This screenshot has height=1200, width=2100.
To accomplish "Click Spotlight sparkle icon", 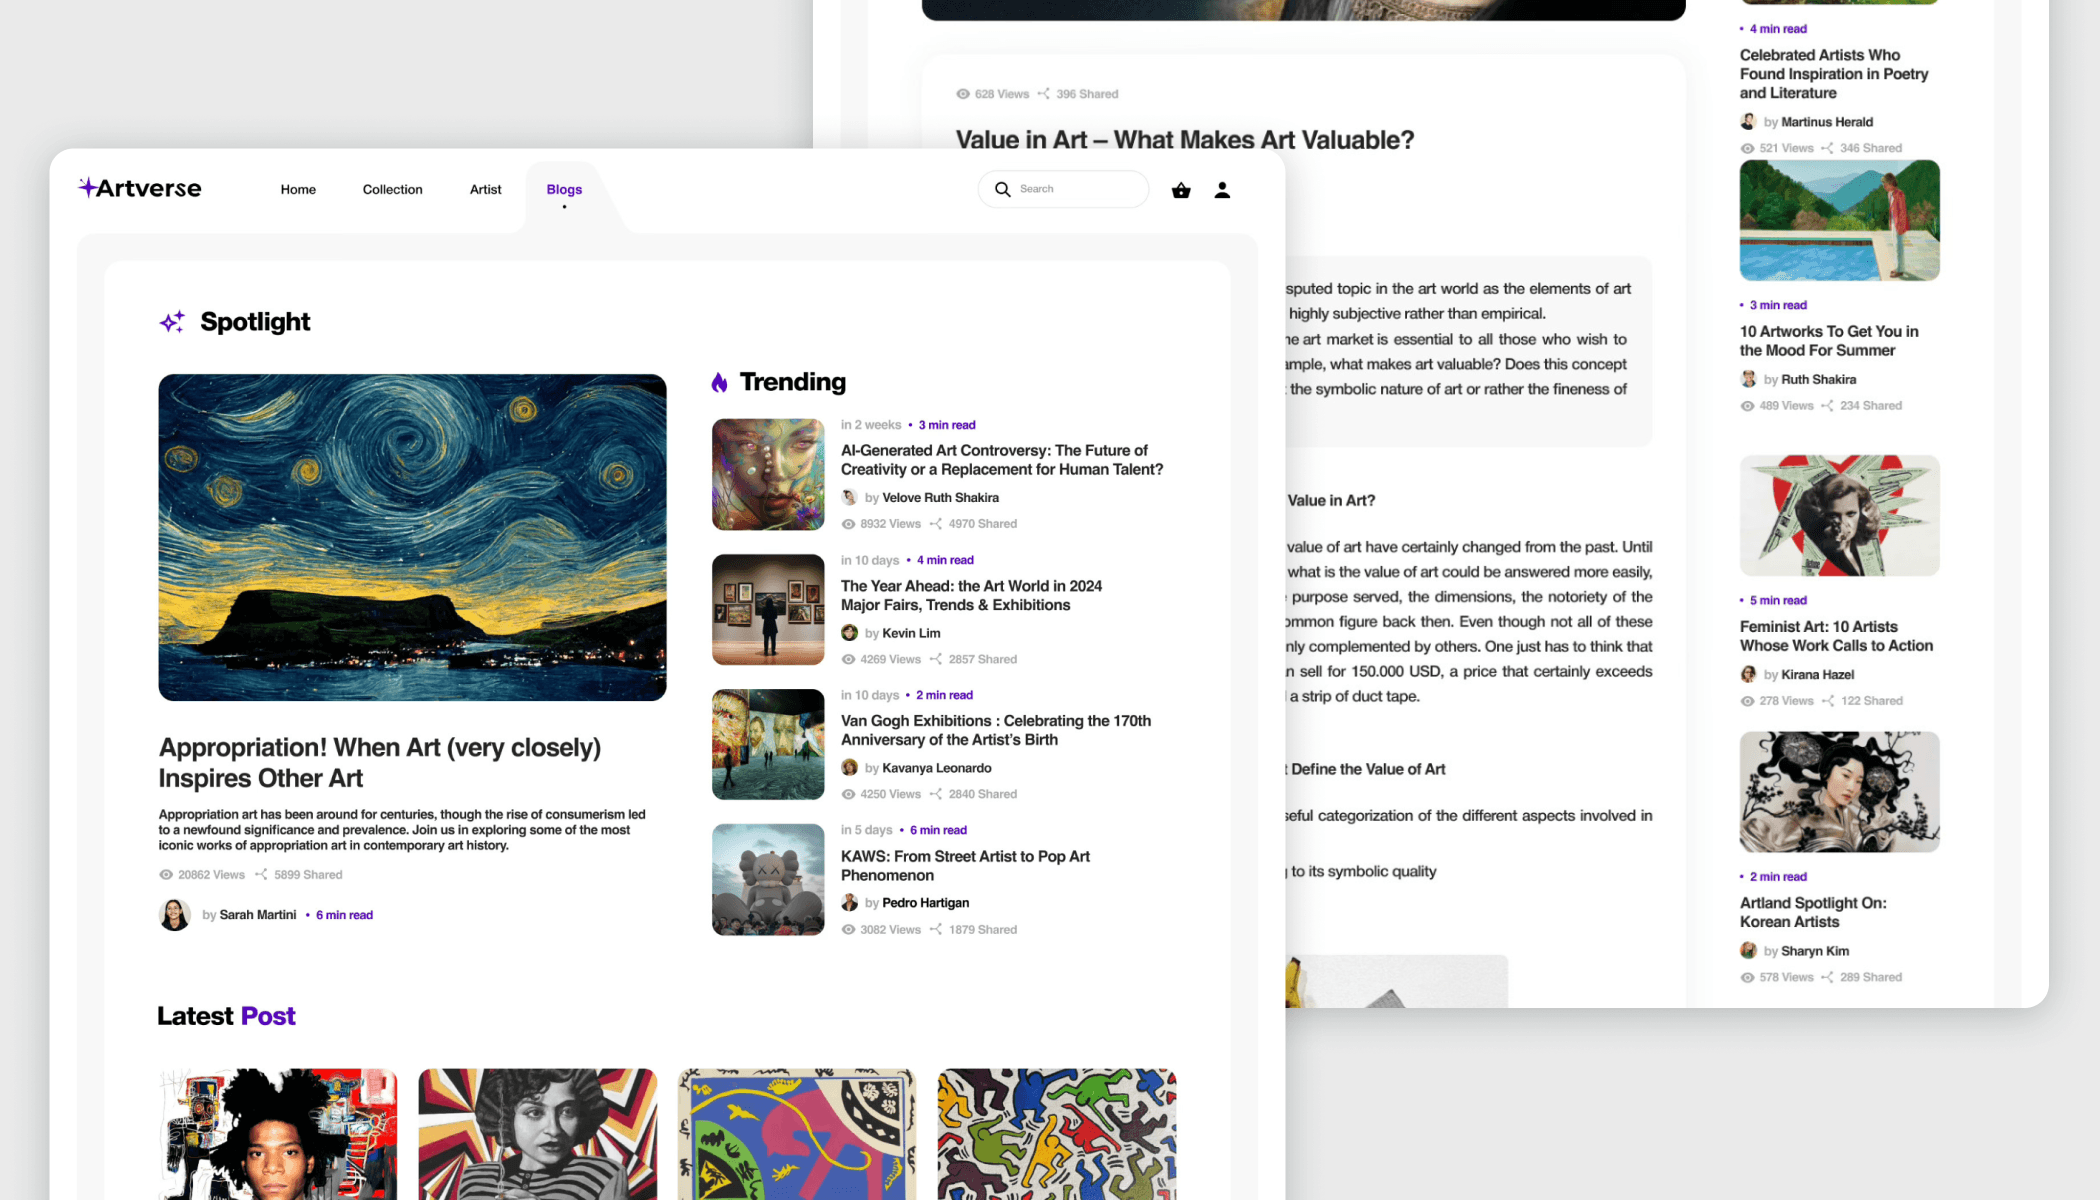I will [x=172, y=321].
